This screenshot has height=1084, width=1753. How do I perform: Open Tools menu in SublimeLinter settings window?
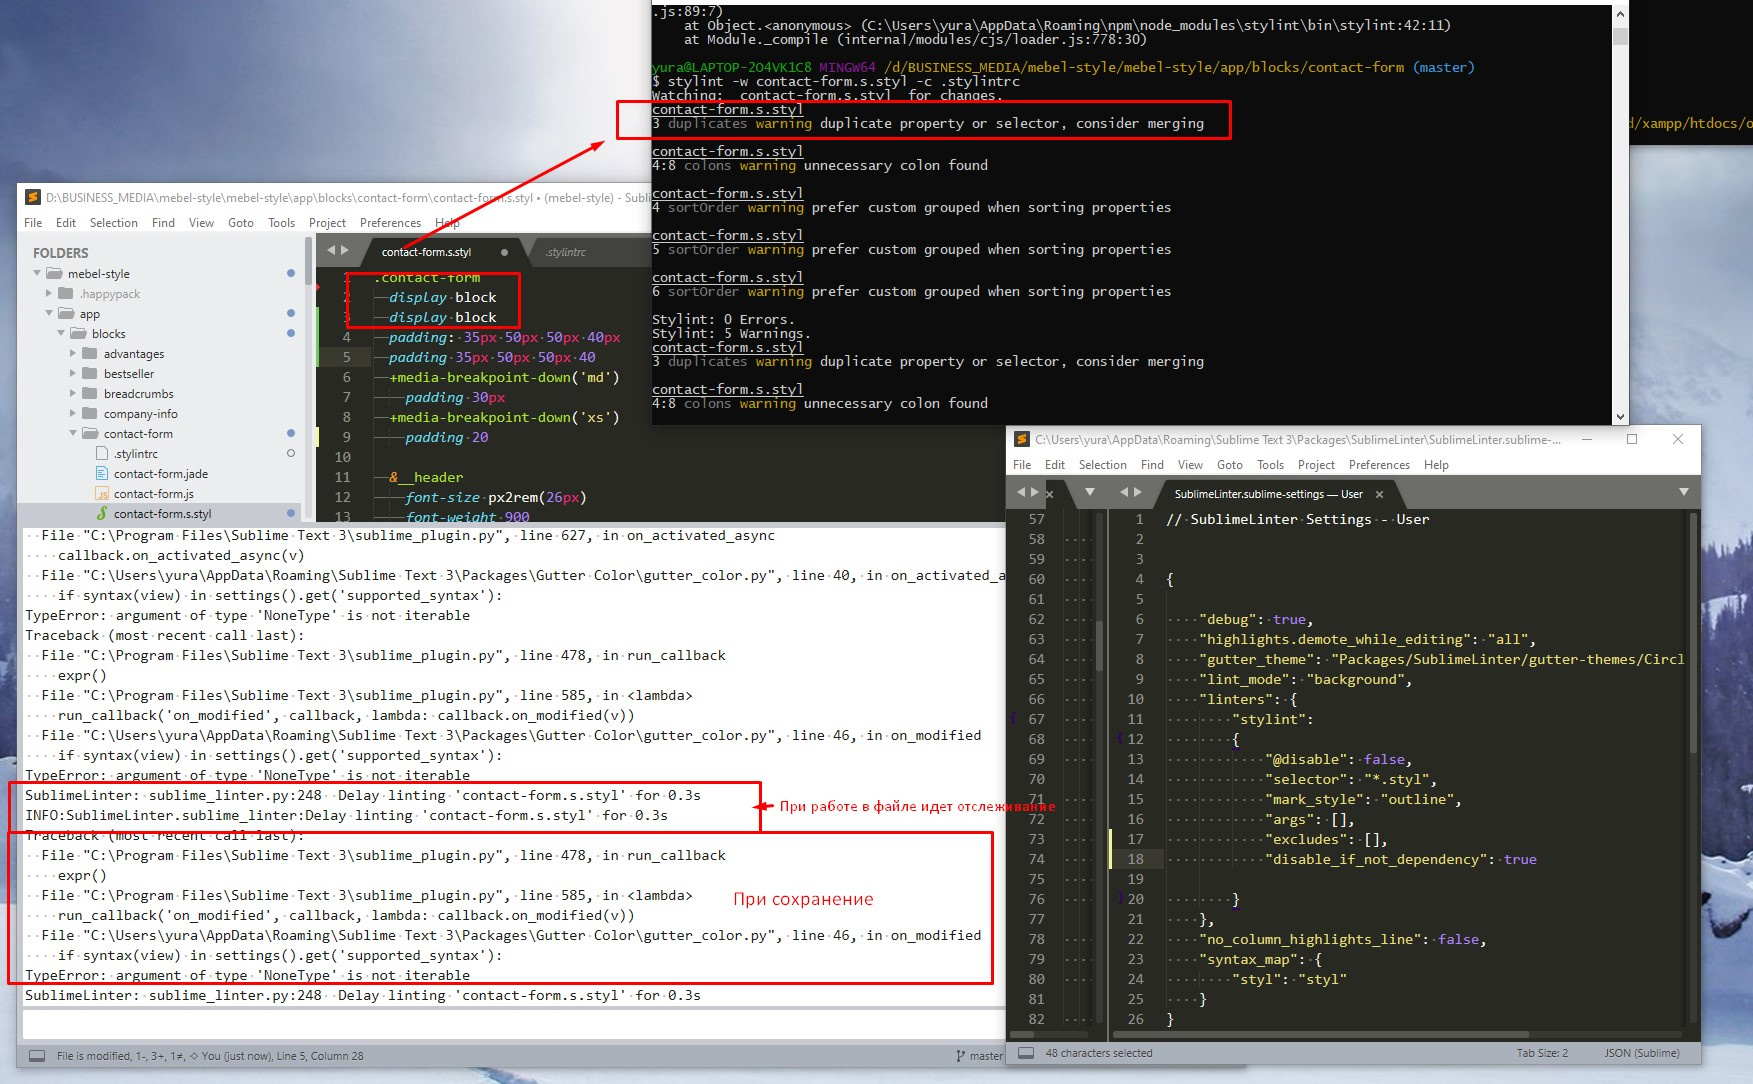[x=1270, y=465]
